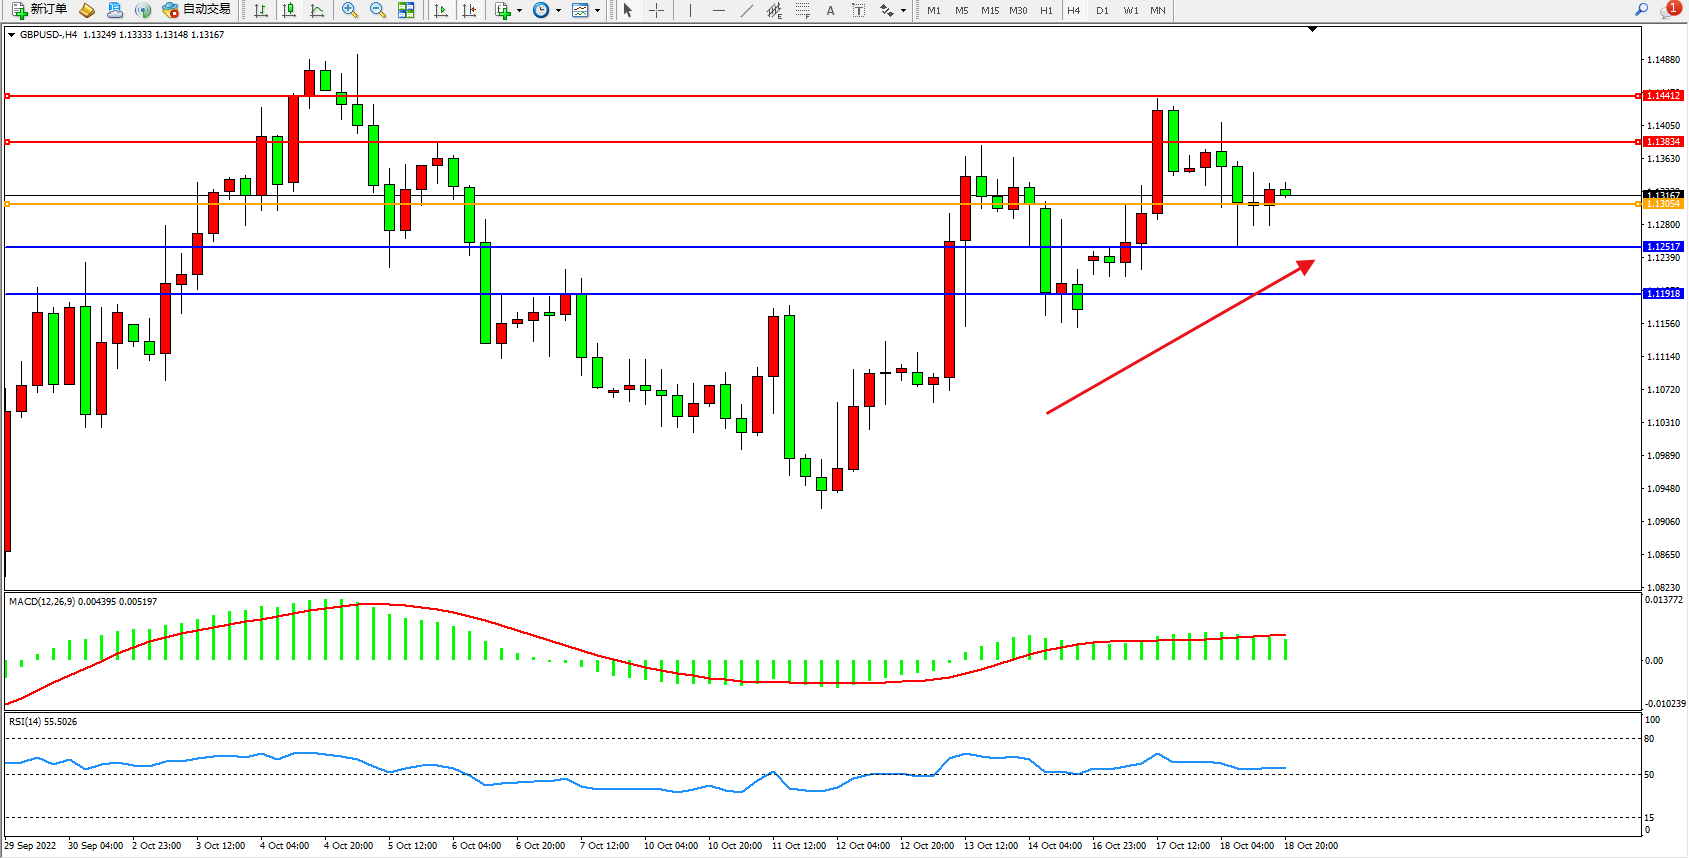Screen dimensions: 1689x859
Task: Select the crosshair tool
Action: pyautogui.click(x=657, y=10)
